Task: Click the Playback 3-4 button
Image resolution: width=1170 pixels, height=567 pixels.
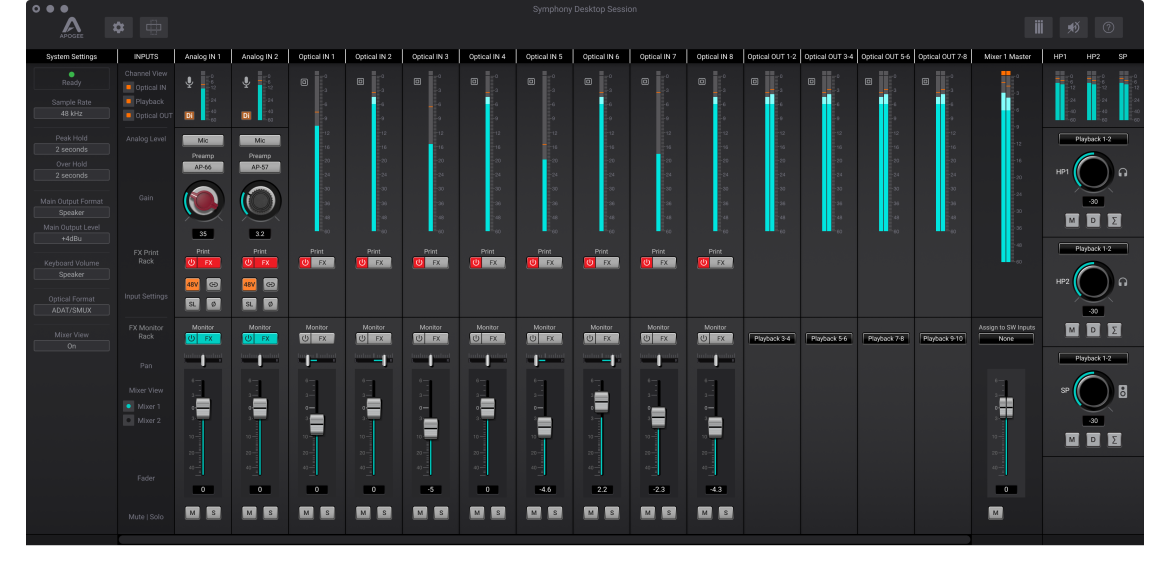Action: (x=772, y=339)
